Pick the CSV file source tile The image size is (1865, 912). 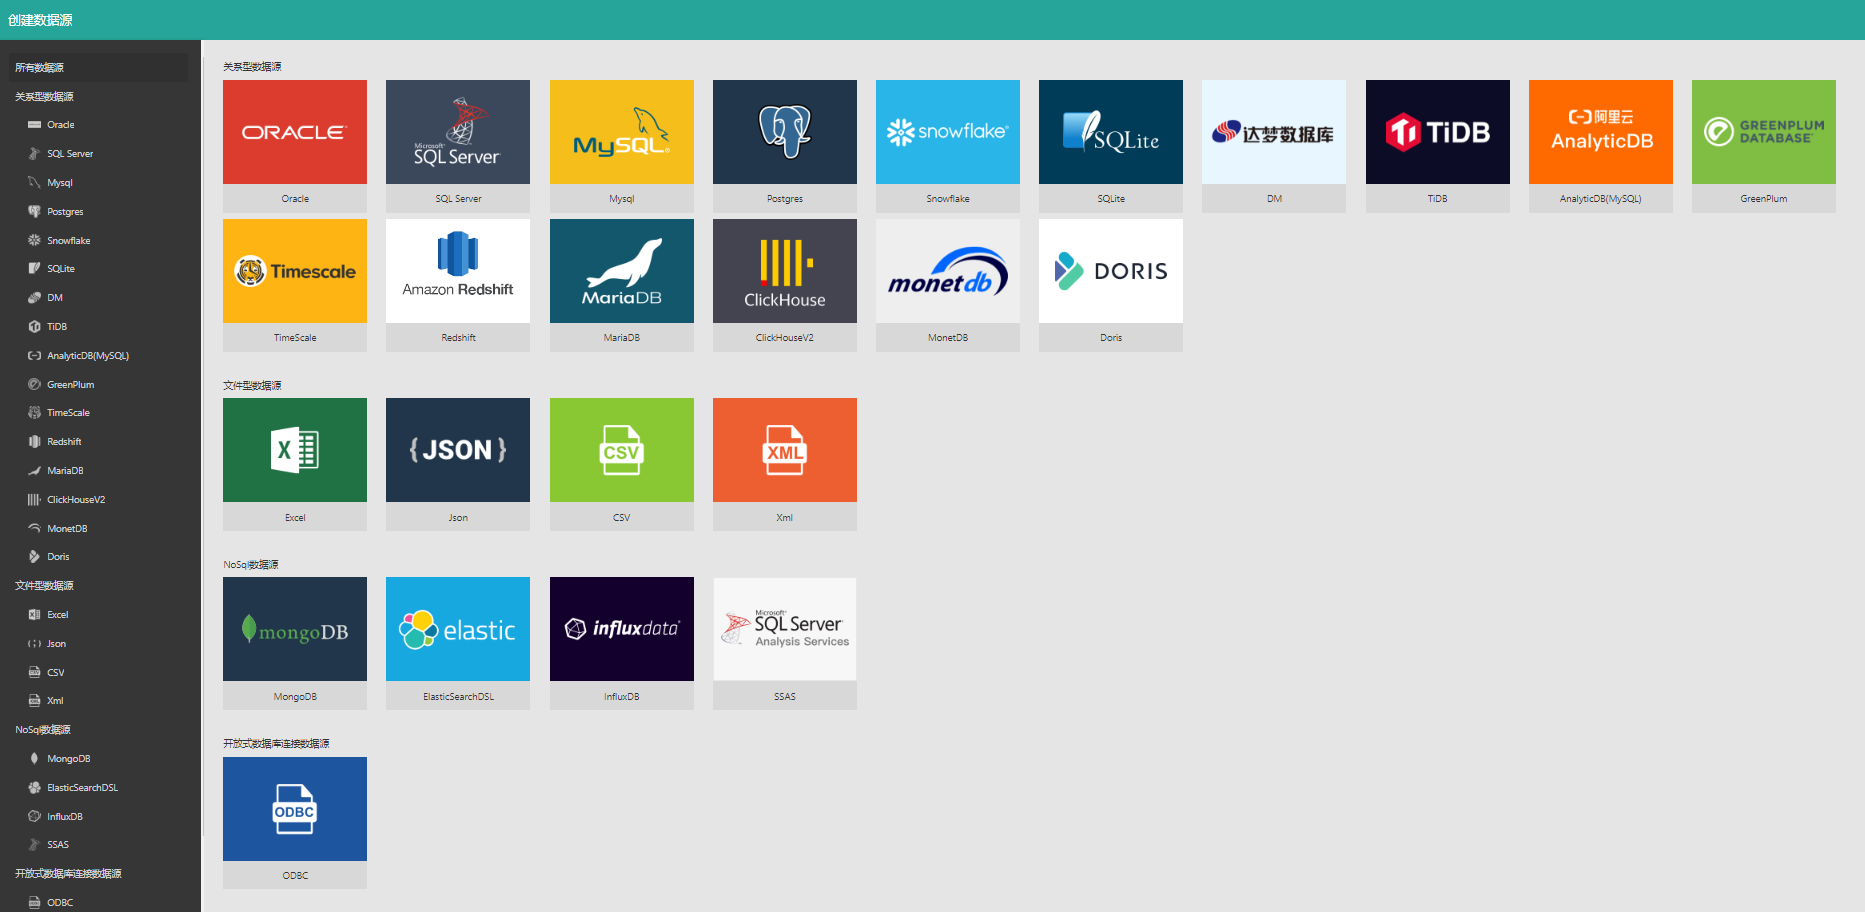(x=622, y=464)
